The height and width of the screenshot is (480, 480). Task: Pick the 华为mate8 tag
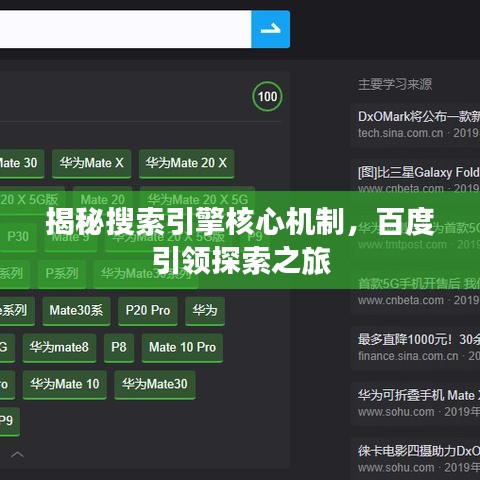(59, 348)
